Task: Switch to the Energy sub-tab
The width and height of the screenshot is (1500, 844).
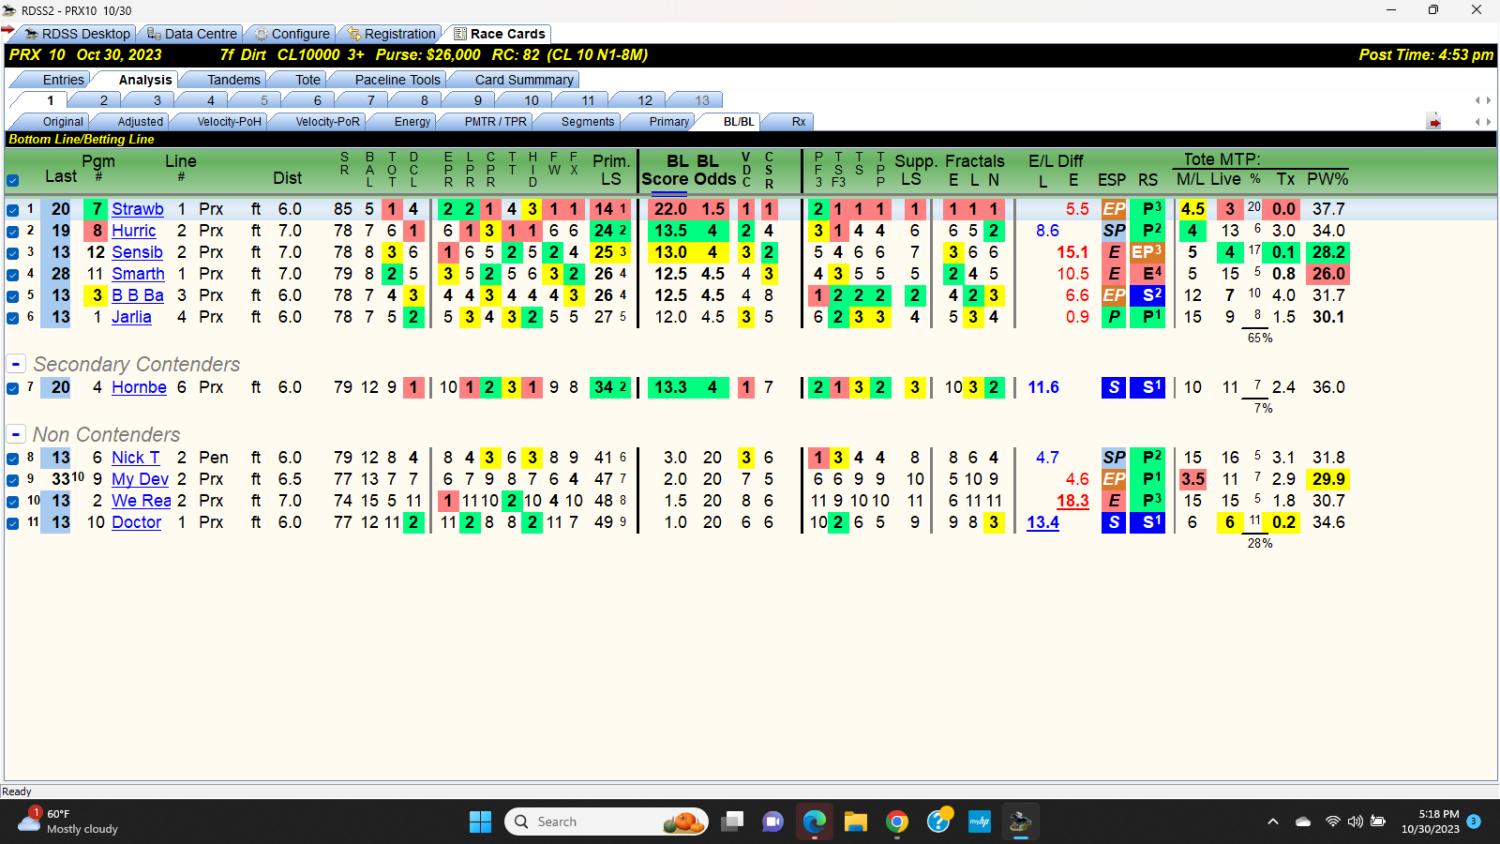Action: pos(412,122)
